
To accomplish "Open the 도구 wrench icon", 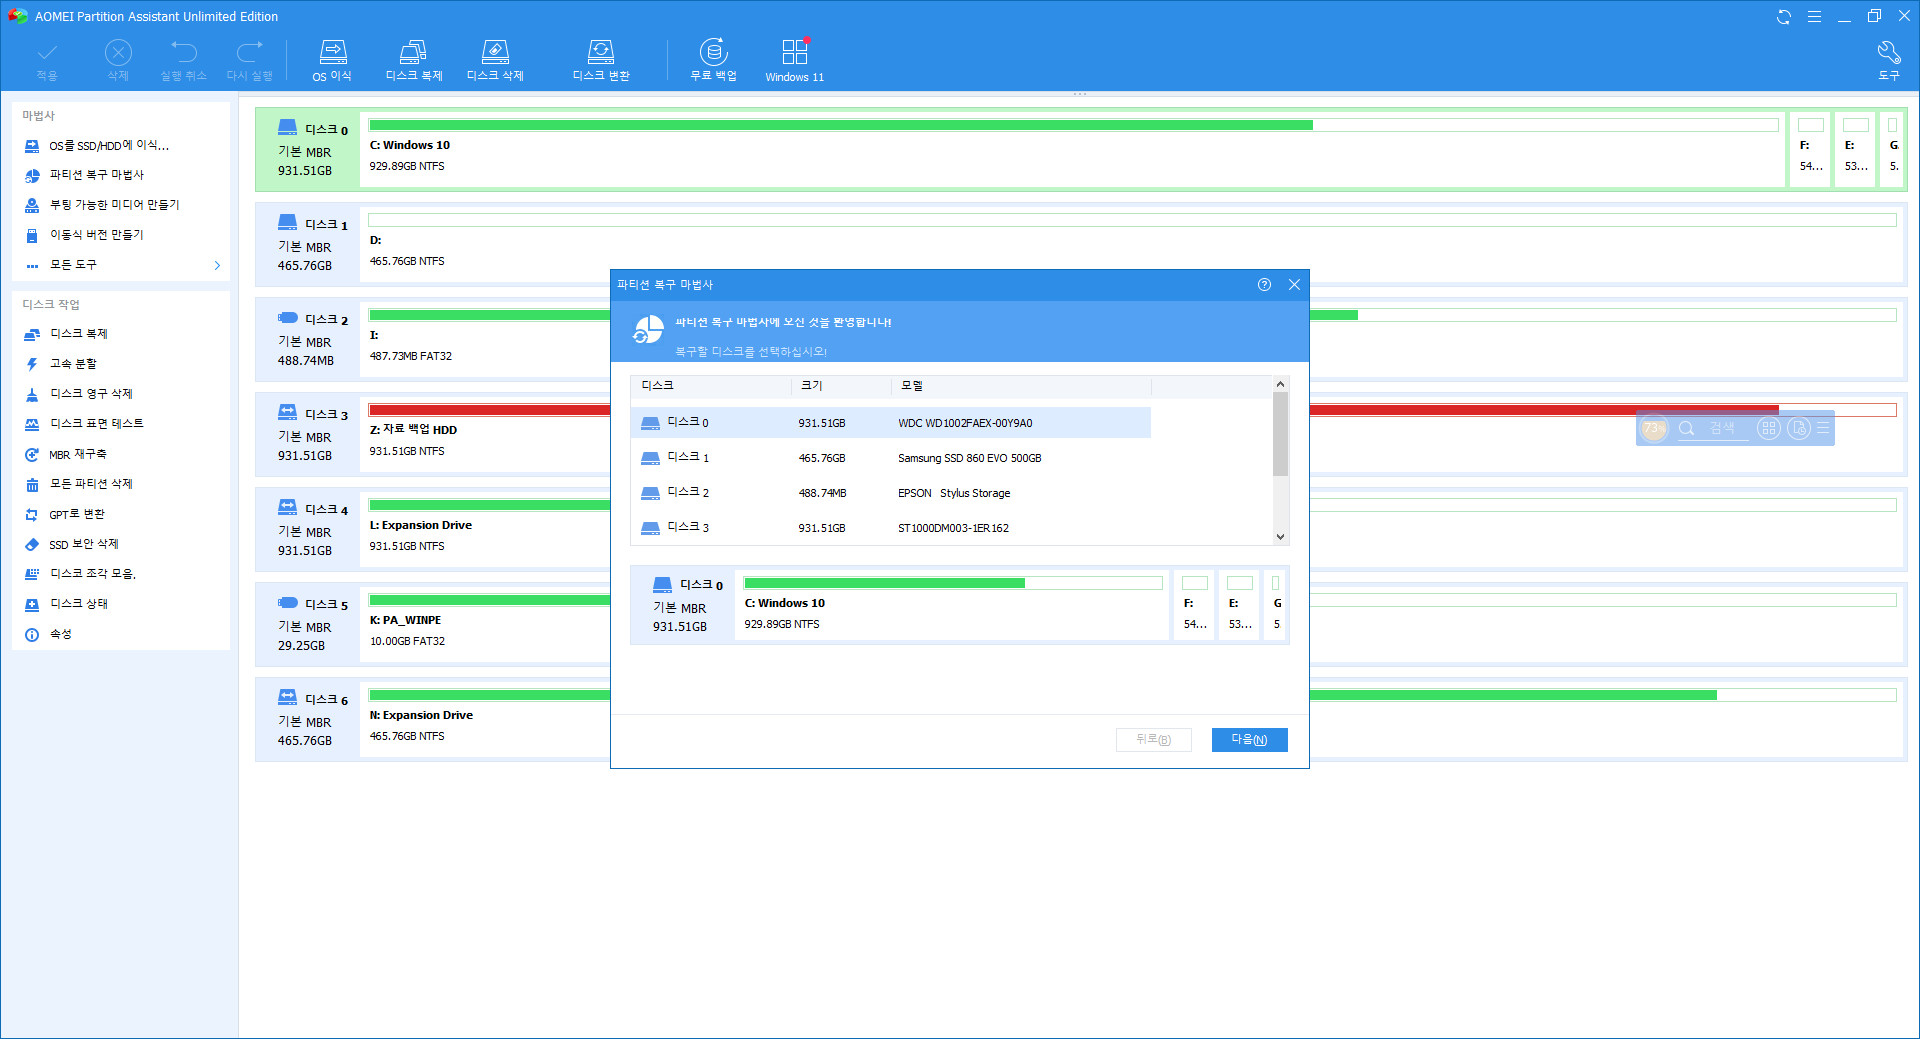I will click(x=1888, y=61).
